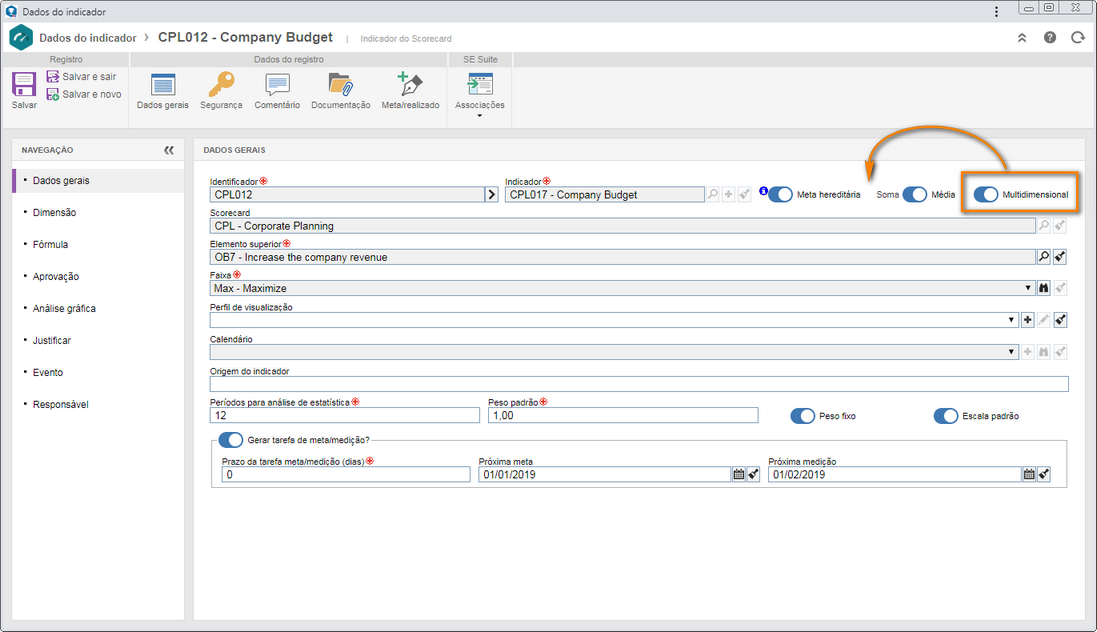Screen dimensions: 1097x632
Task: Click Salvar e sair
Action: click(81, 76)
